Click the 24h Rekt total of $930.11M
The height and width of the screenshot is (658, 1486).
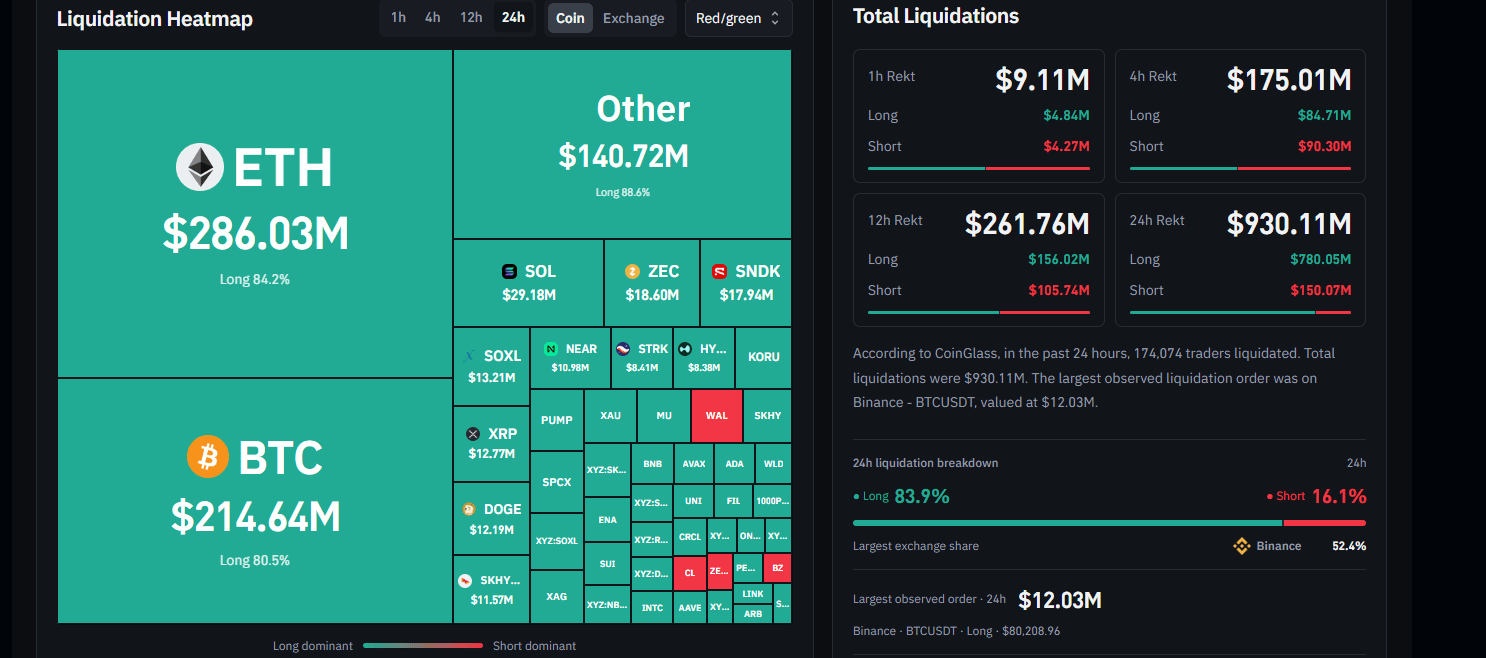(x=1289, y=223)
